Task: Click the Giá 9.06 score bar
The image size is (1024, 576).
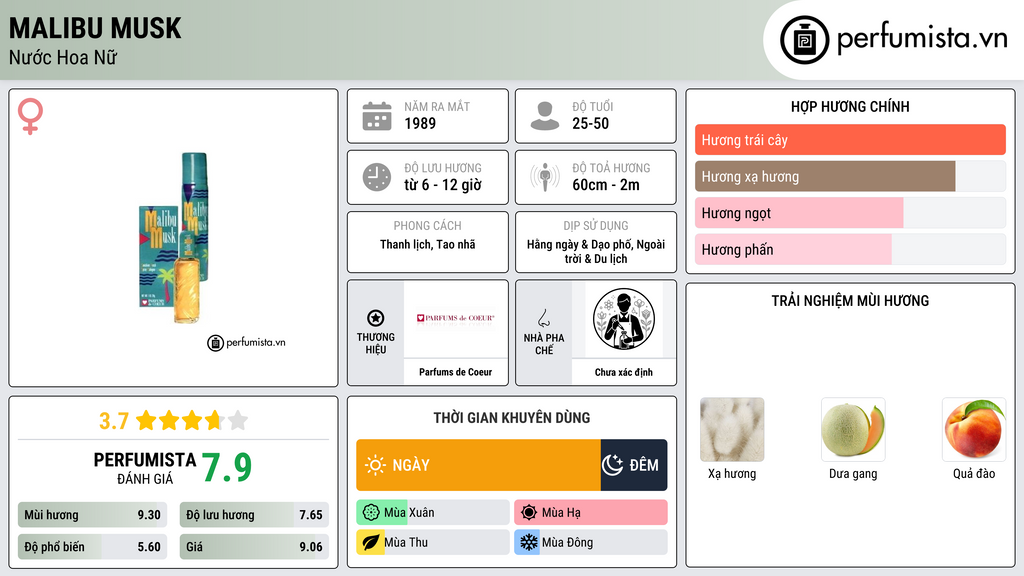Action: pos(254,547)
